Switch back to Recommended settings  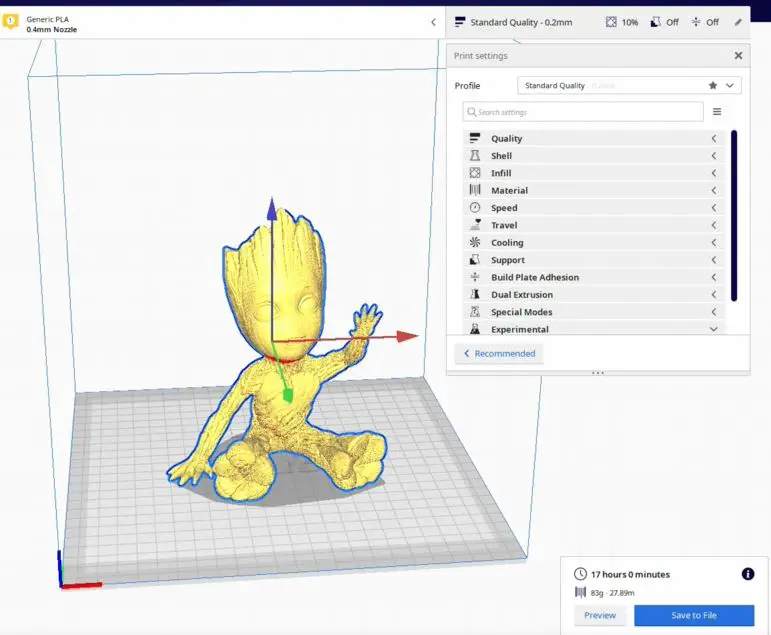point(499,353)
